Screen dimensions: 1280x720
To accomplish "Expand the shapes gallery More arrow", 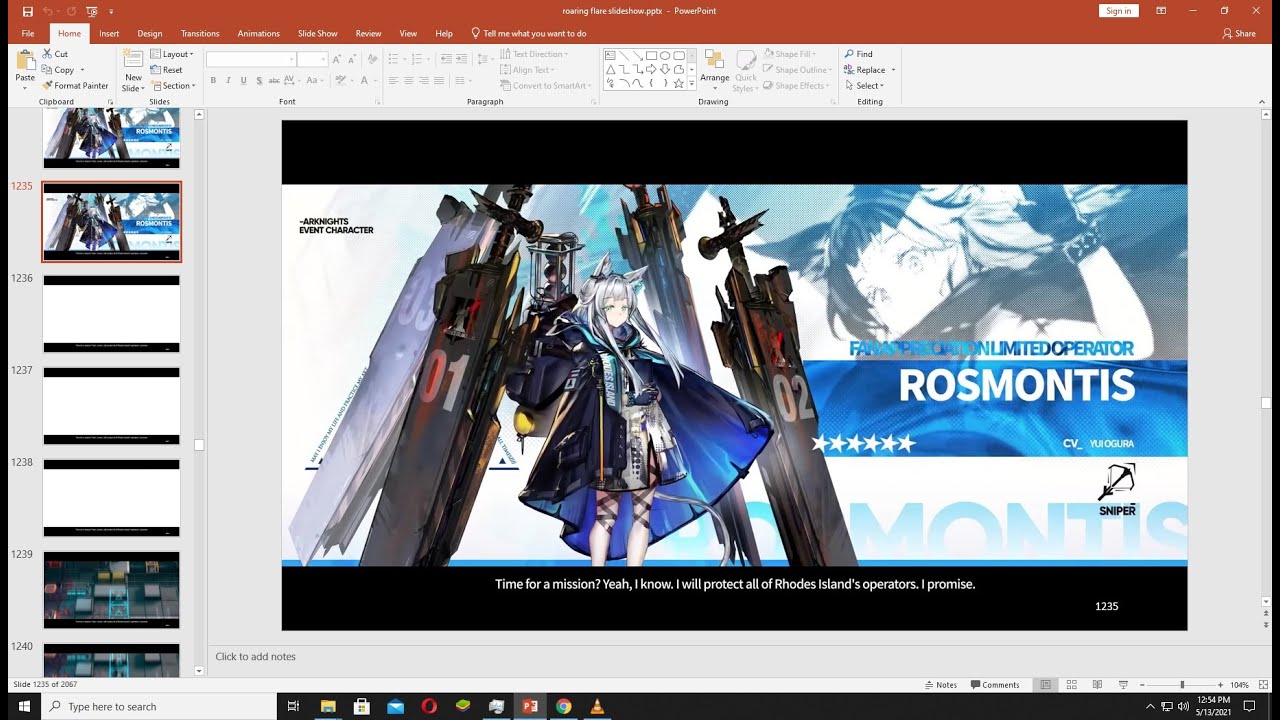I will tap(692, 85).
